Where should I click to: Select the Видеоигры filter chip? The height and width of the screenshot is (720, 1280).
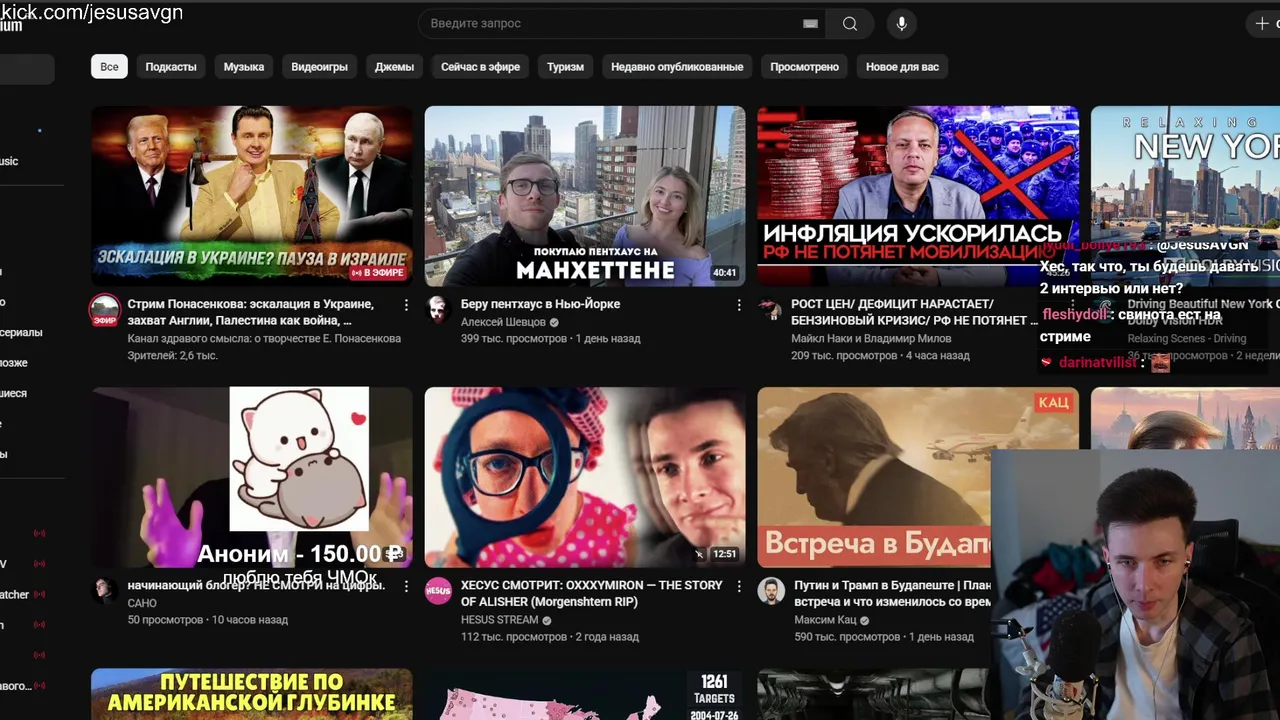(x=320, y=67)
